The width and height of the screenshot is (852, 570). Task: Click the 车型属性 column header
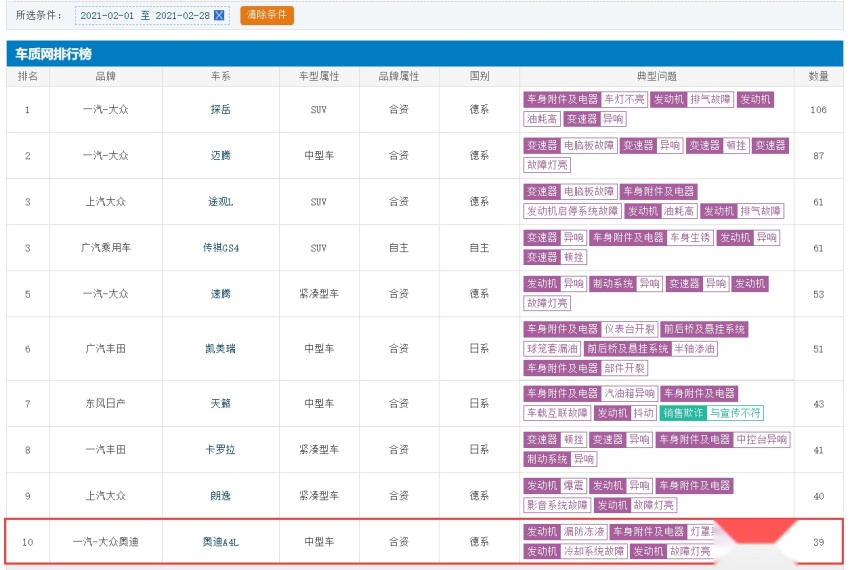tap(319, 77)
